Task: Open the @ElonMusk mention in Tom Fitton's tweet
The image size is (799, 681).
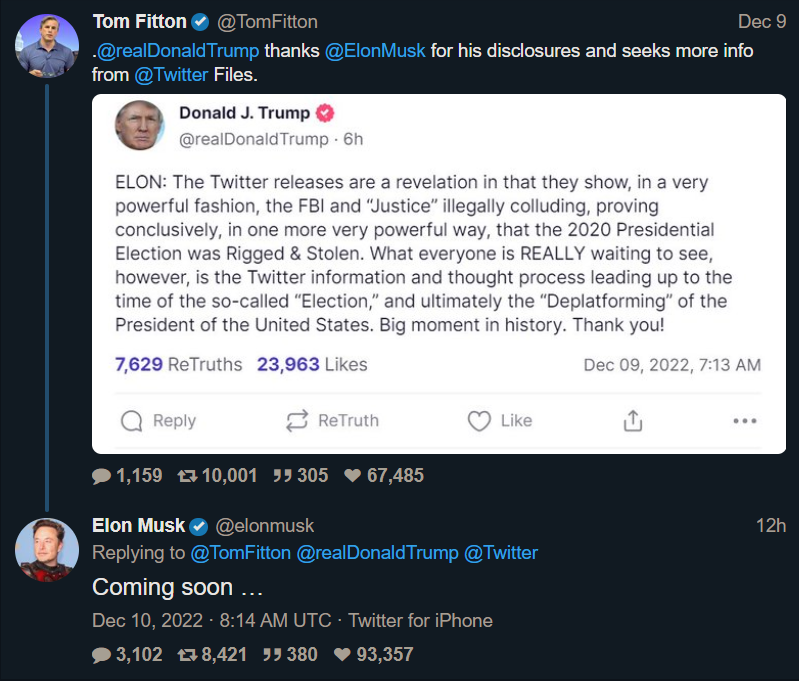Action: pos(375,50)
